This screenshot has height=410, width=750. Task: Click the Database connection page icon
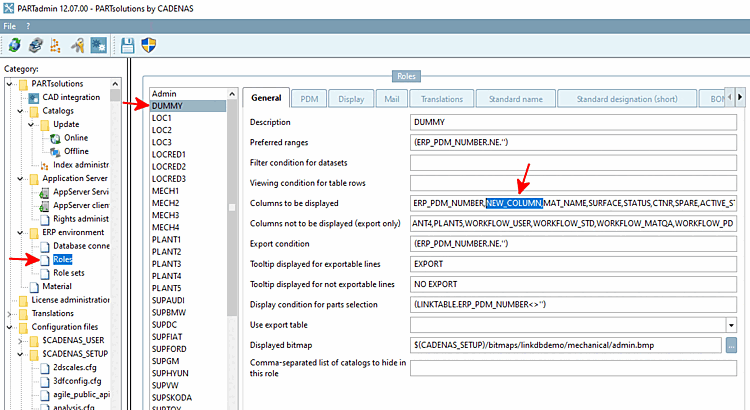(45, 246)
